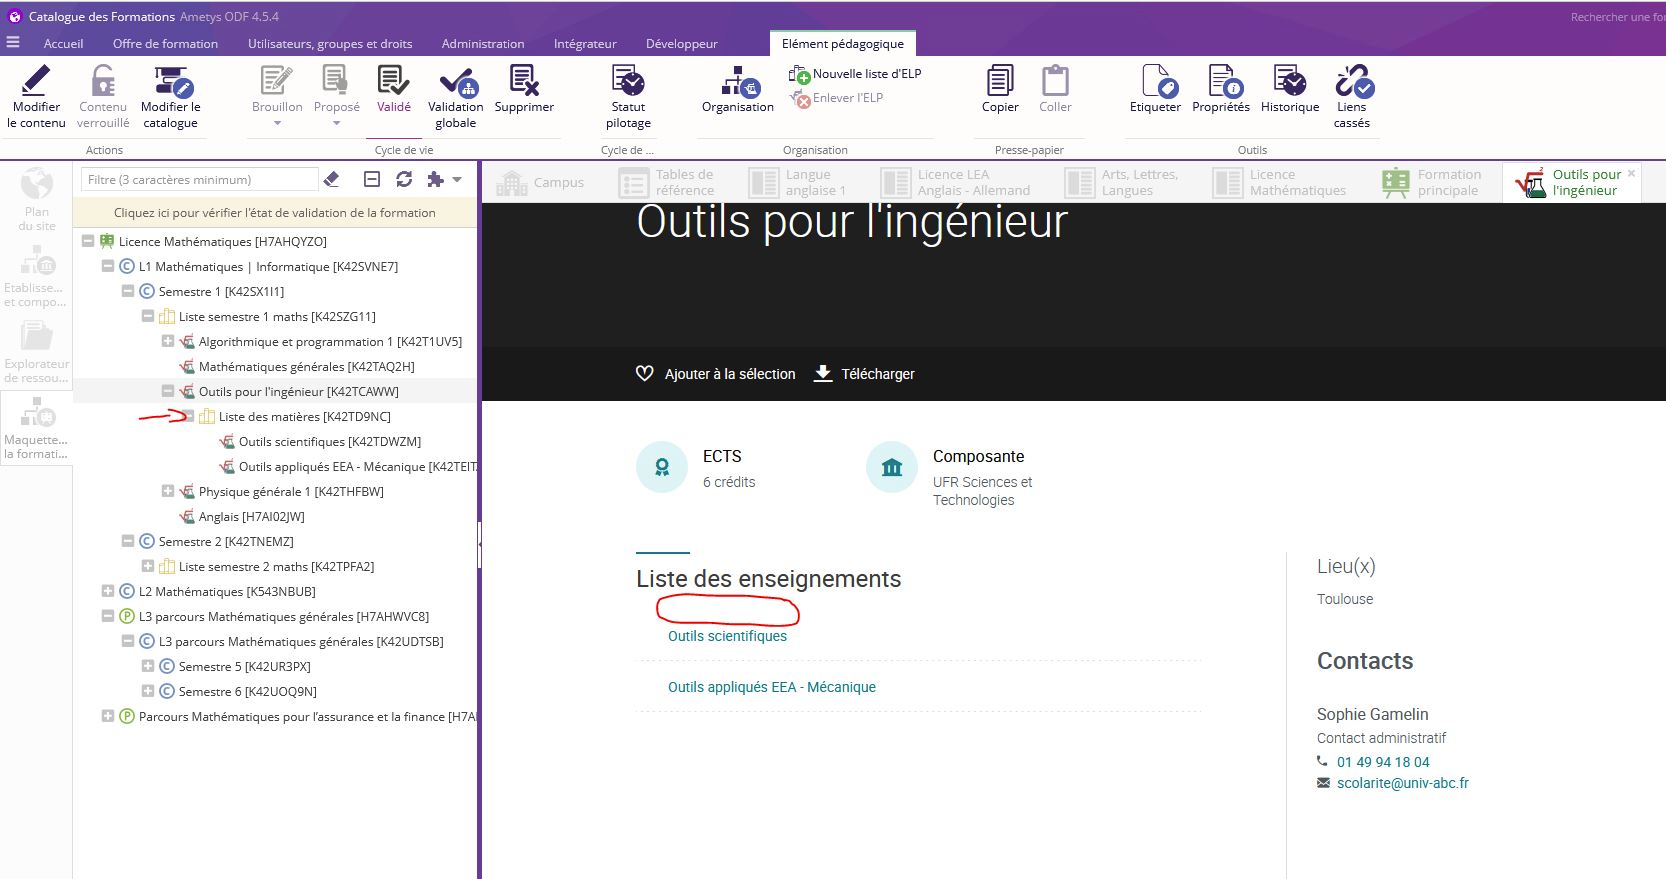
Task: Expand L2 Mathématiques node
Action: 108,592
